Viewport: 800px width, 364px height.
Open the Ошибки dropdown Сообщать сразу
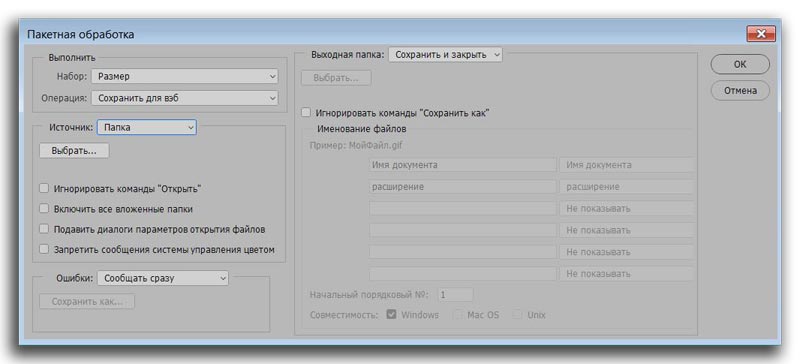coord(163,278)
